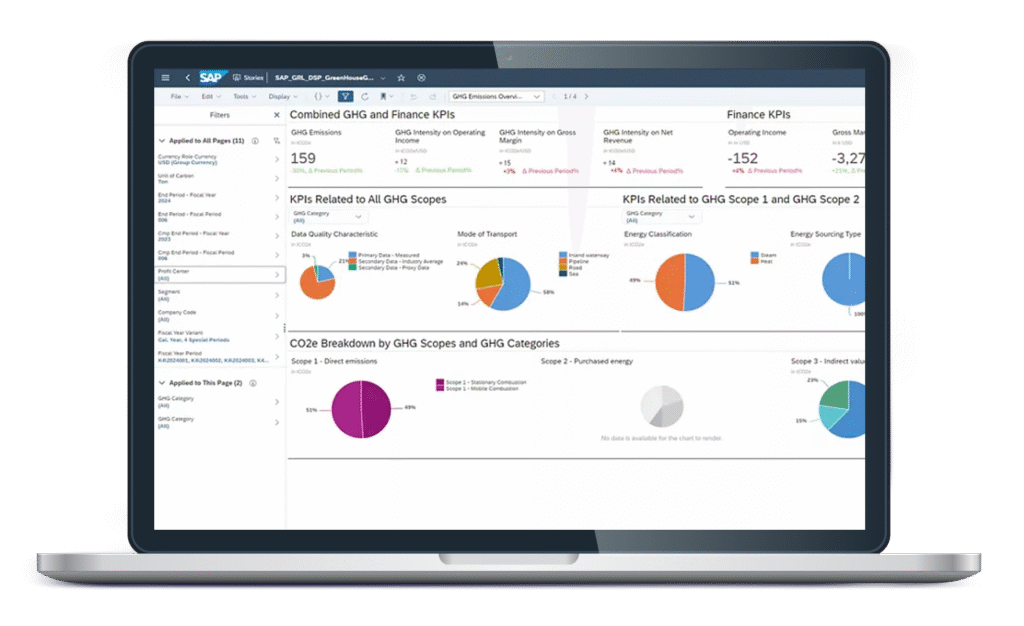This screenshot has height=626, width=1024.
Task: Click the back arrow beside SAP logo
Action: click(x=187, y=77)
